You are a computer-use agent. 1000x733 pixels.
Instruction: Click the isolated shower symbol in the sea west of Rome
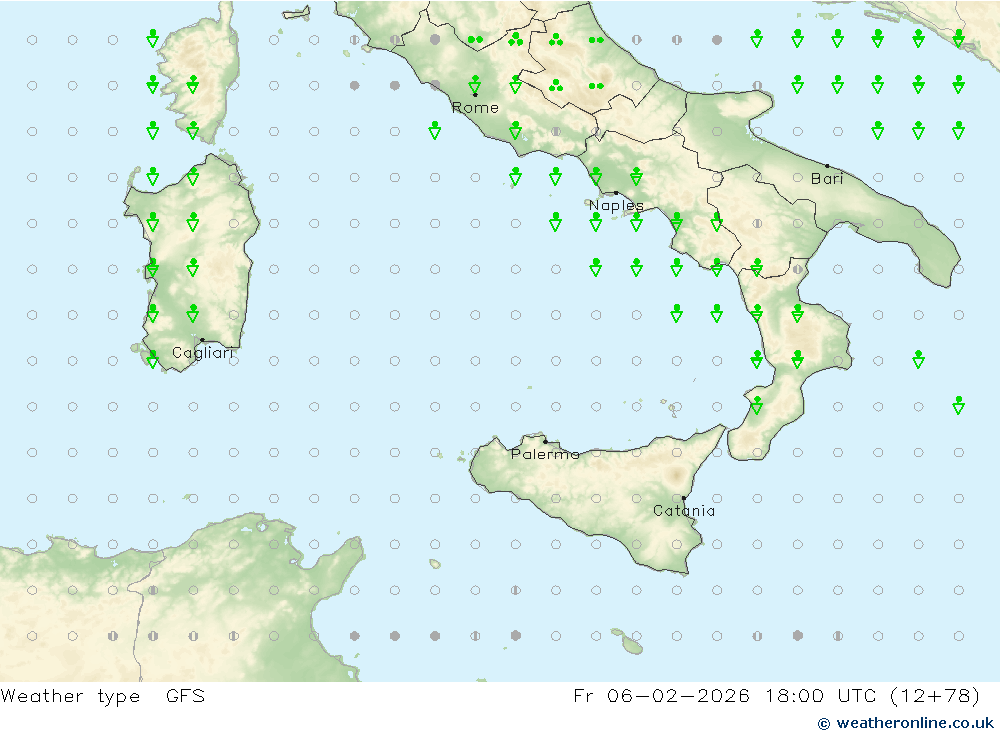(434, 130)
